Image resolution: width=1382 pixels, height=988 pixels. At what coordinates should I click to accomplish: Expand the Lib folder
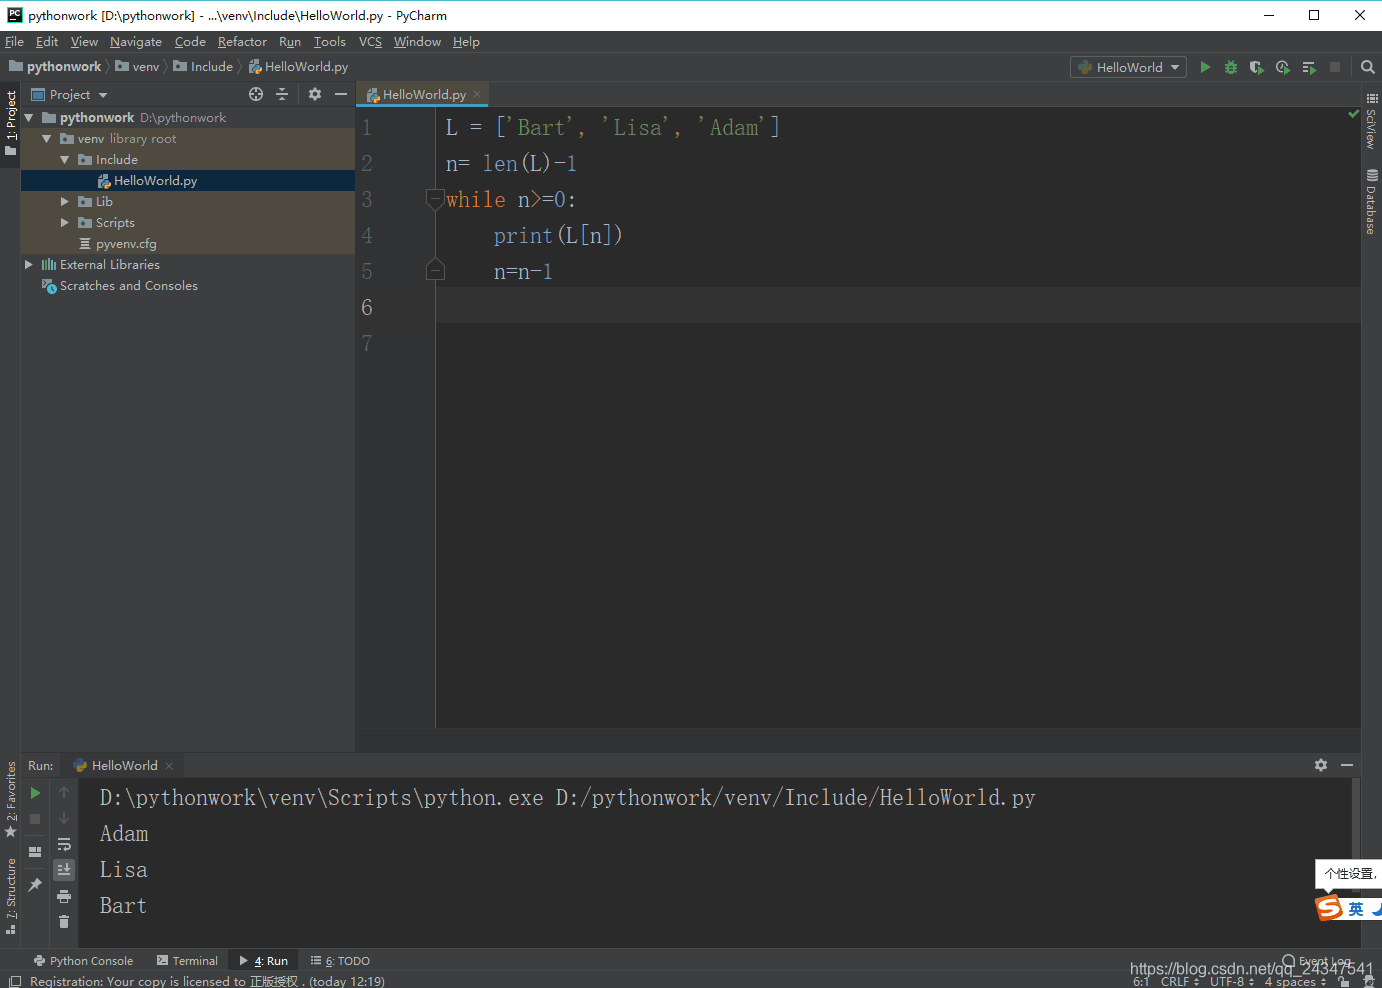coord(65,202)
